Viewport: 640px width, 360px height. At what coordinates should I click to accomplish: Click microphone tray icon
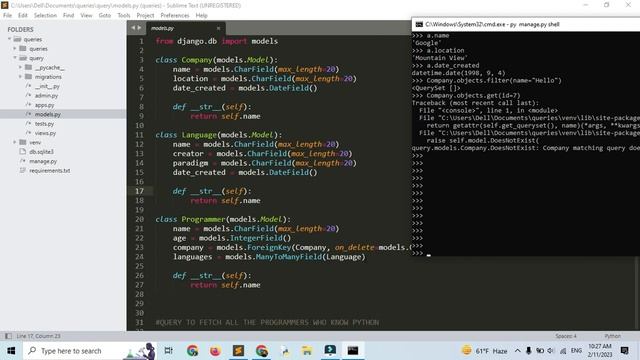529,351
